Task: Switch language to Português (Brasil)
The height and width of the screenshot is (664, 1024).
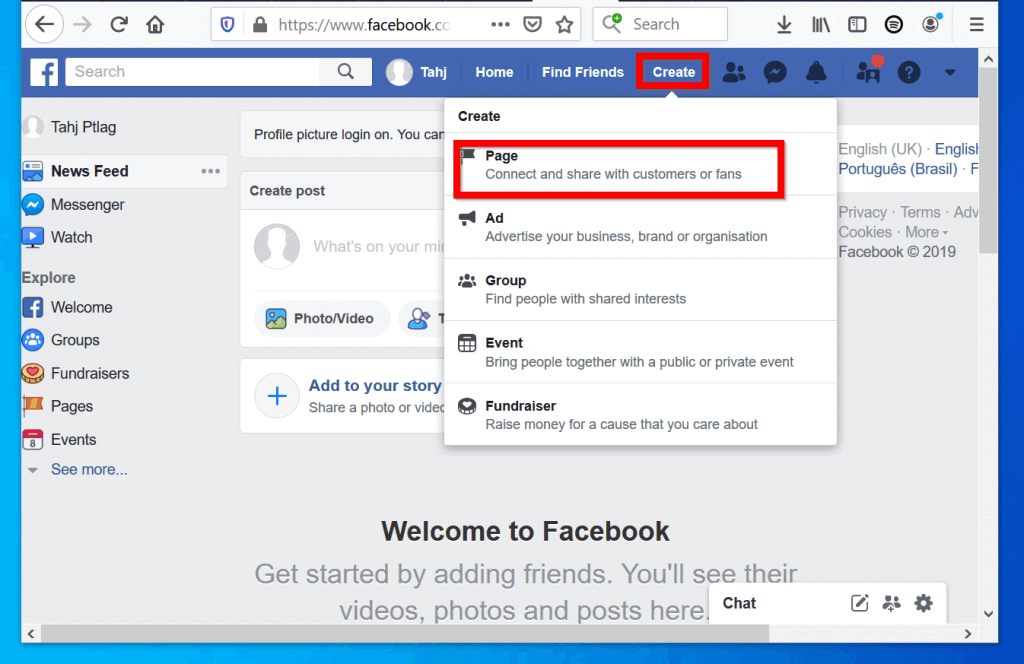Action: click(x=897, y=169)
